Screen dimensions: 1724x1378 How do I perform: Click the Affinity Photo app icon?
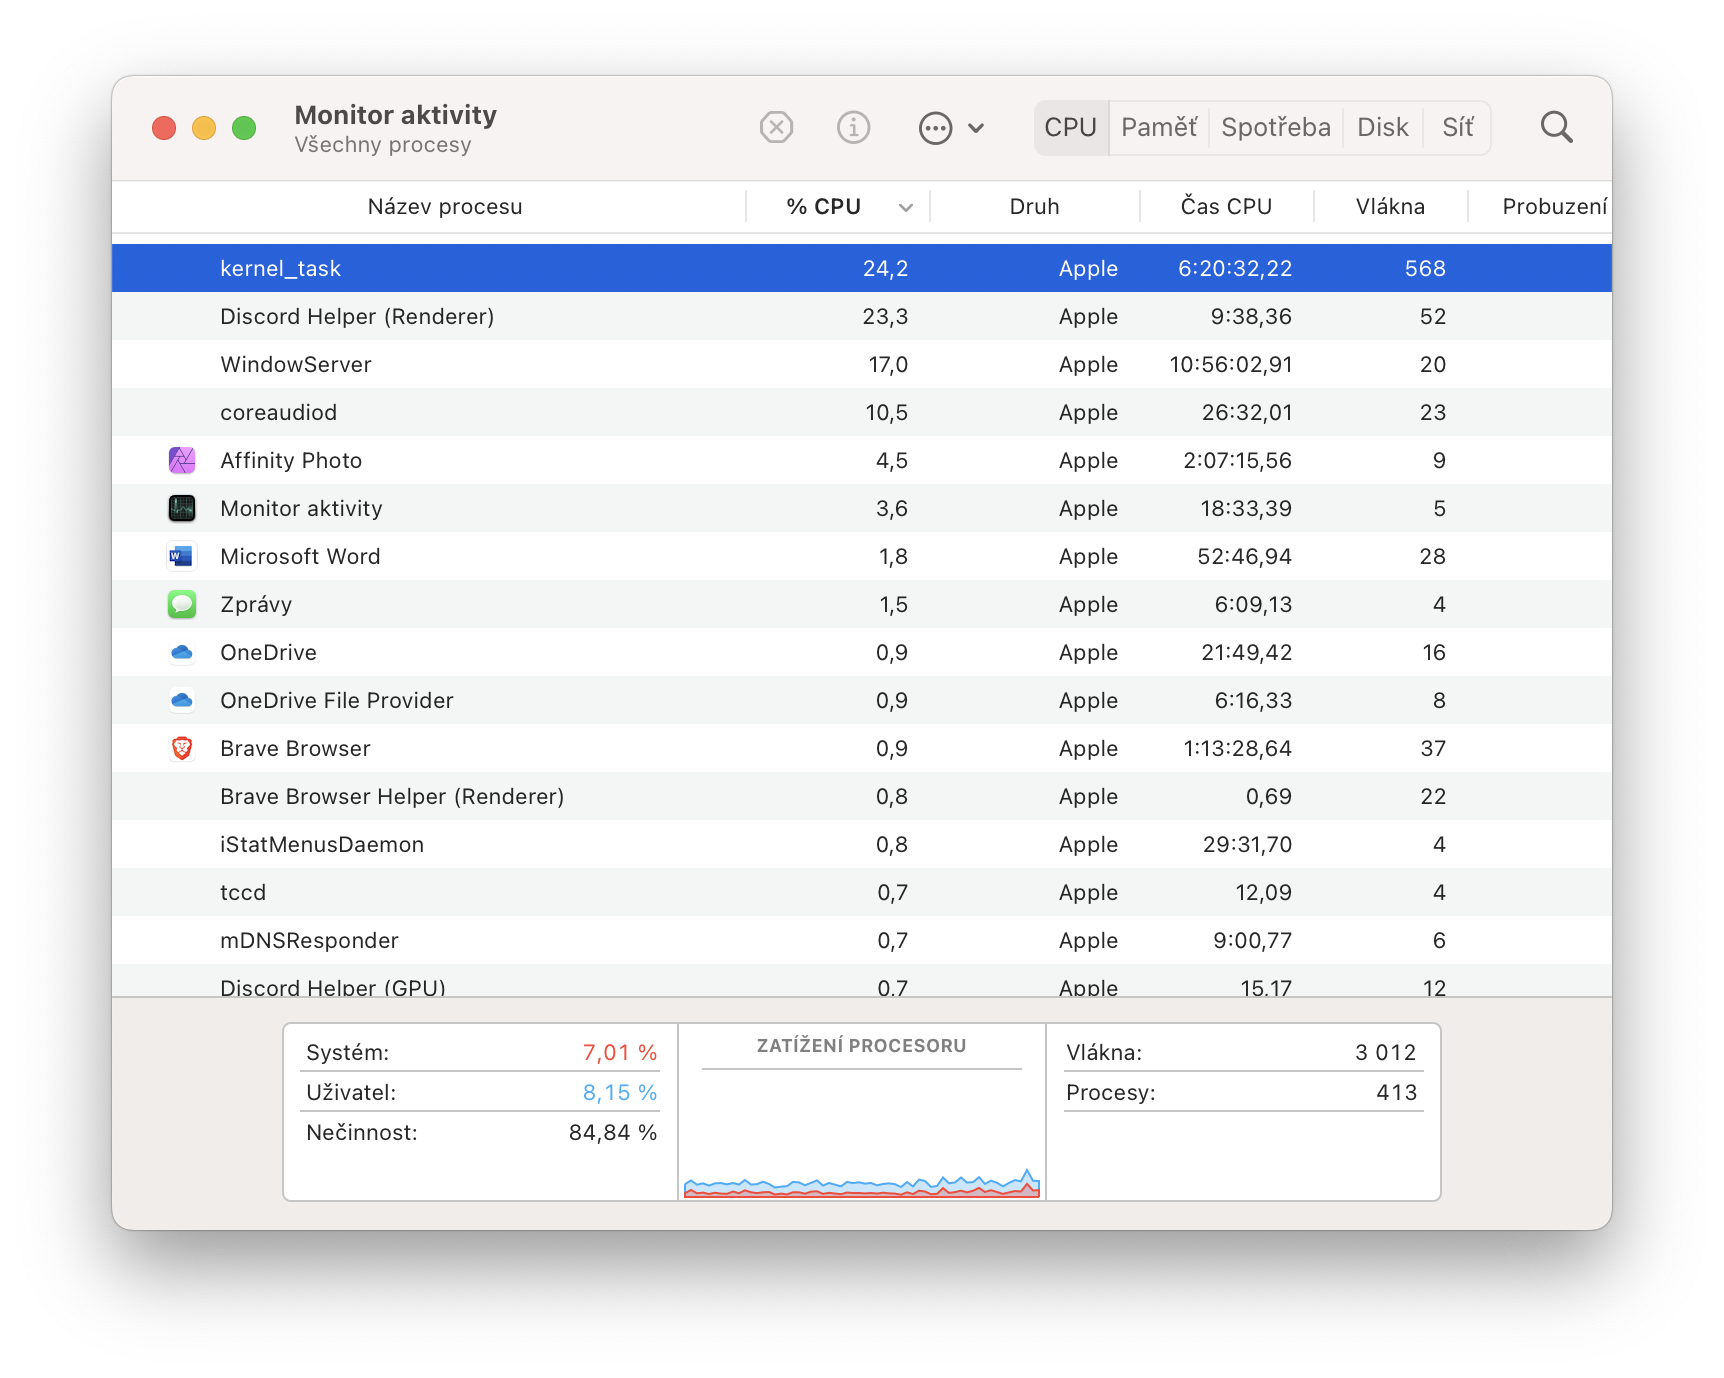click(182, 461)
